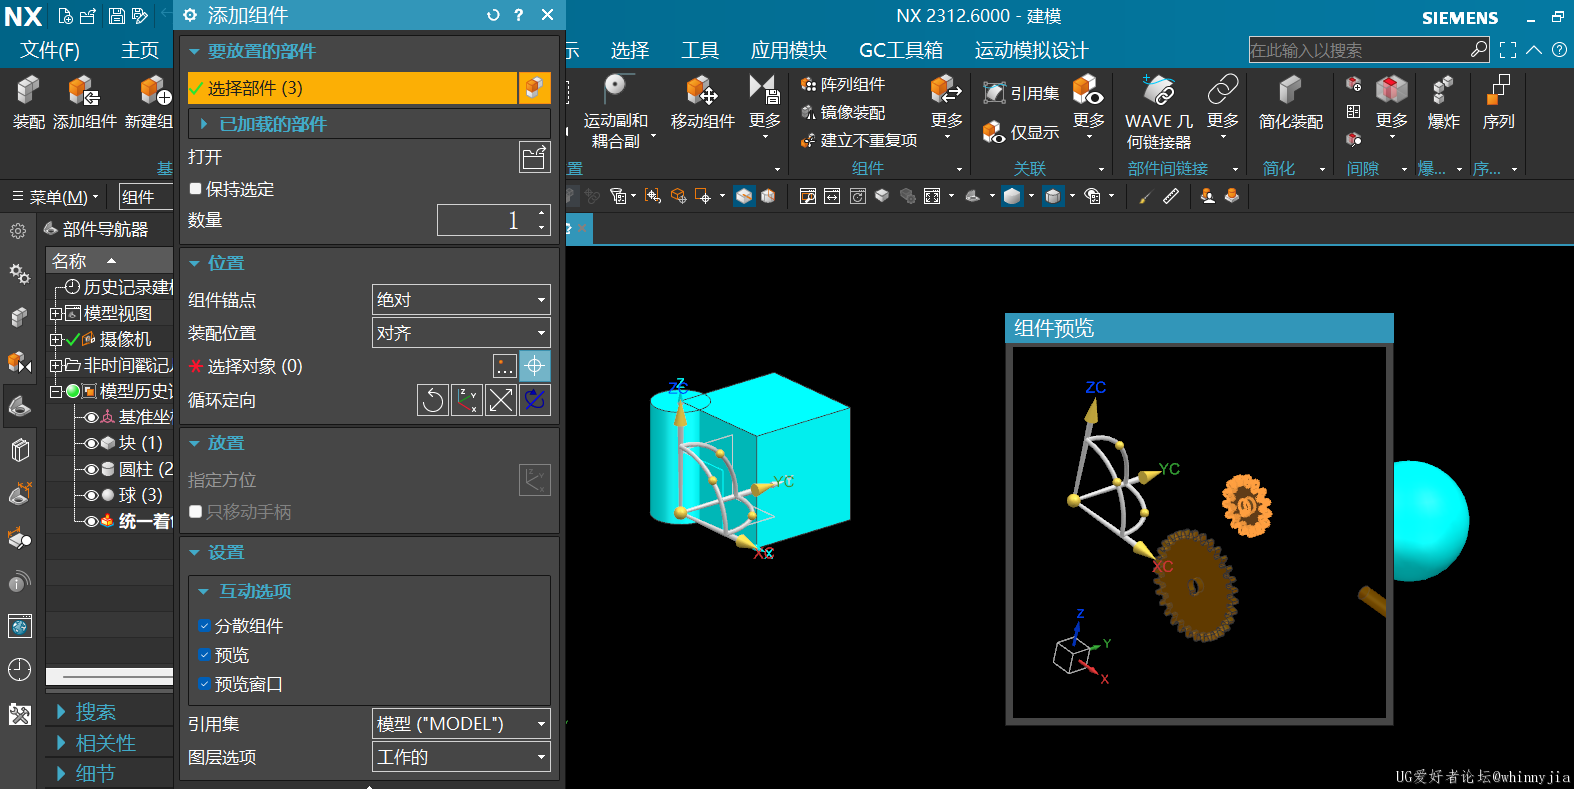Click the New Component (新建组) icon
The height and width of the screenshot is (789, 1574).
(x=154, y=91)
